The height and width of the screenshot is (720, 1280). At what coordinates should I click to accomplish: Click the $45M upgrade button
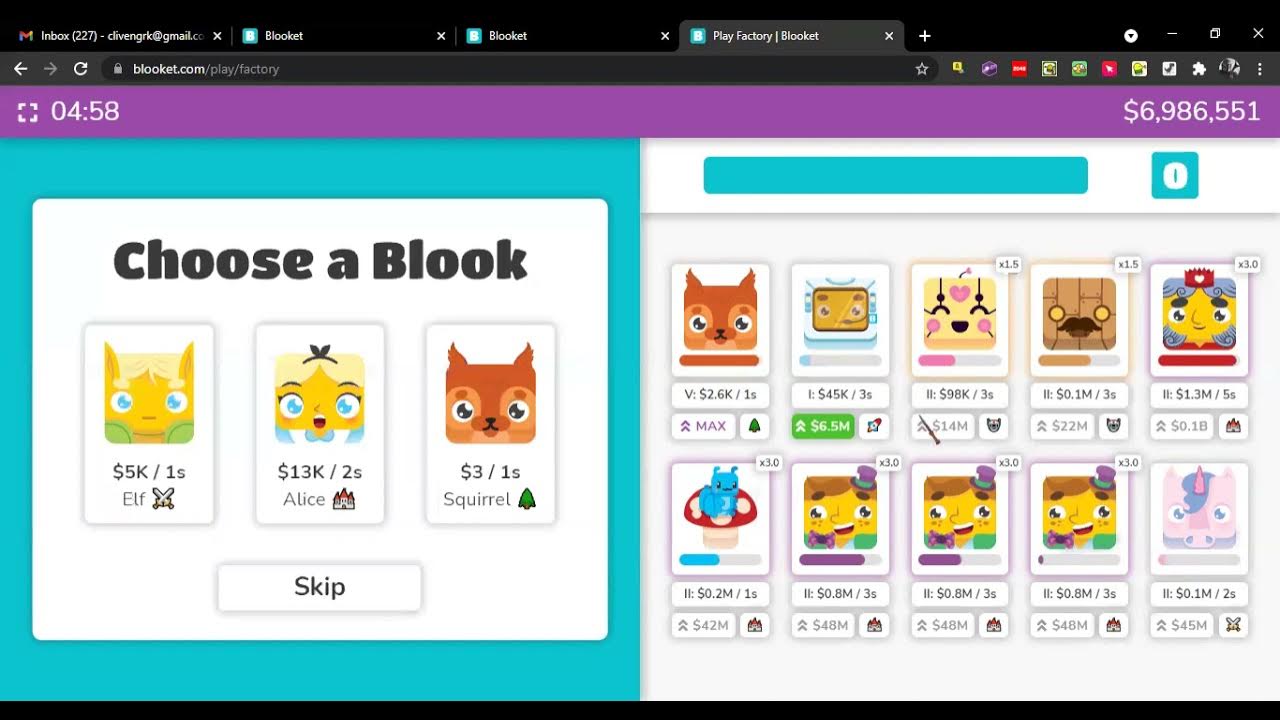tap(1183, 626)
